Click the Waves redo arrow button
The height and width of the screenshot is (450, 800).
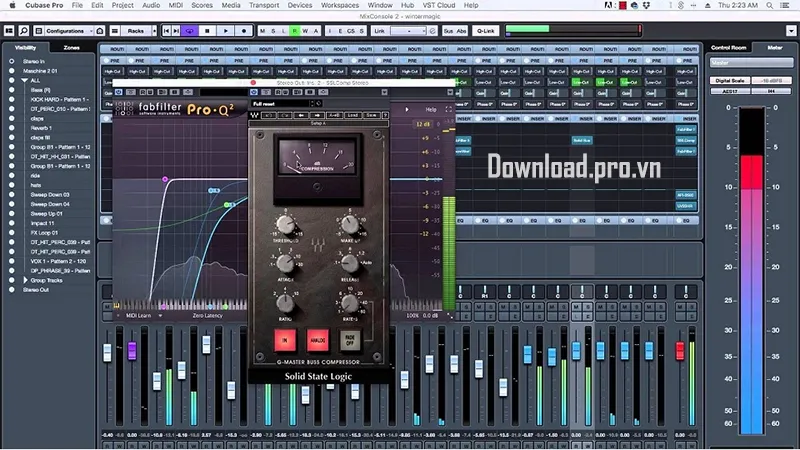pos(285,115)
